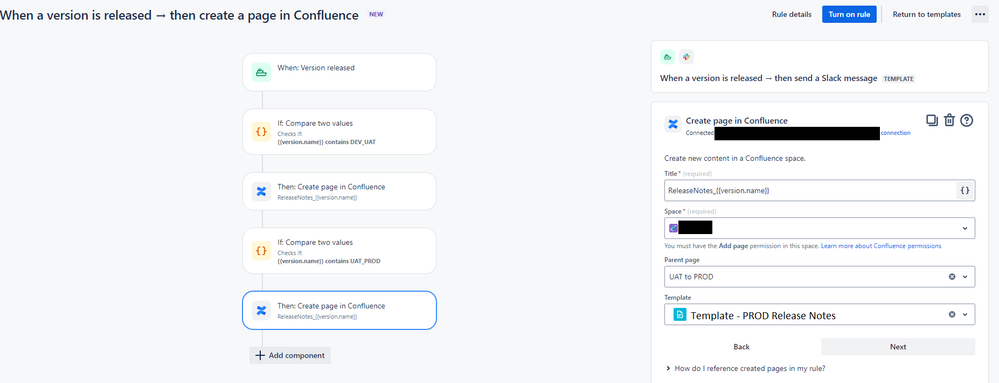The width and height of the screenshot is (999, 383).
Task: Click the Turn on rule button
Action: pyautogui.click(x=849, y=15)
